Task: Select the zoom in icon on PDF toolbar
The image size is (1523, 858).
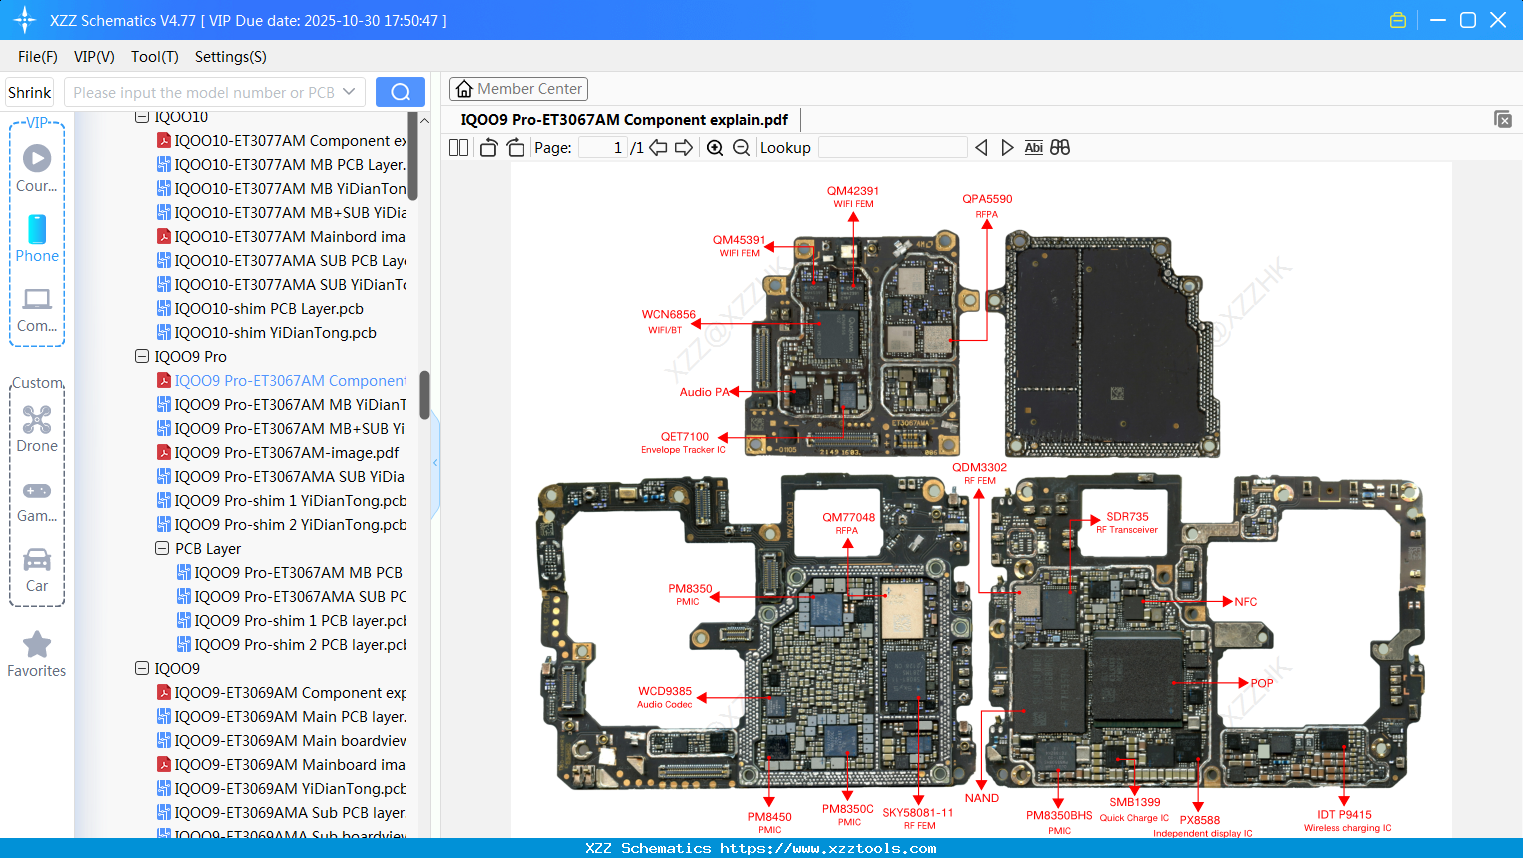Action: click(715, 147)
